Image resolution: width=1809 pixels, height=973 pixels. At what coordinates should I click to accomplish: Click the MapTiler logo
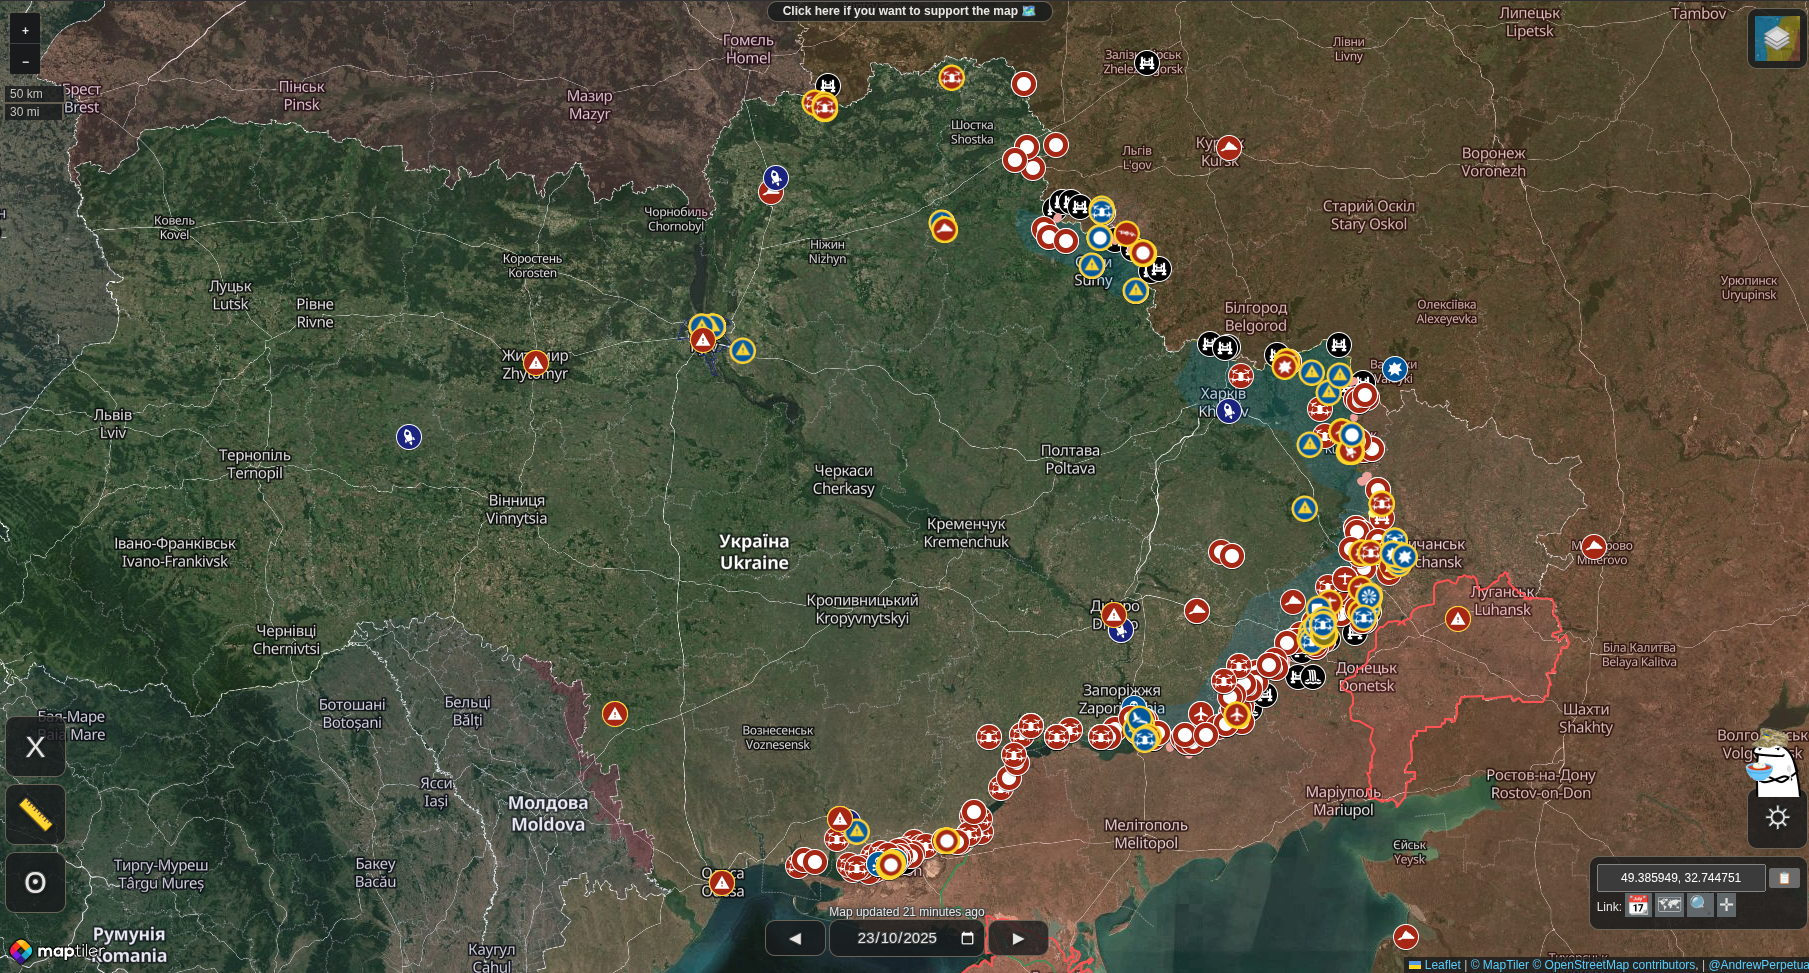54,951
